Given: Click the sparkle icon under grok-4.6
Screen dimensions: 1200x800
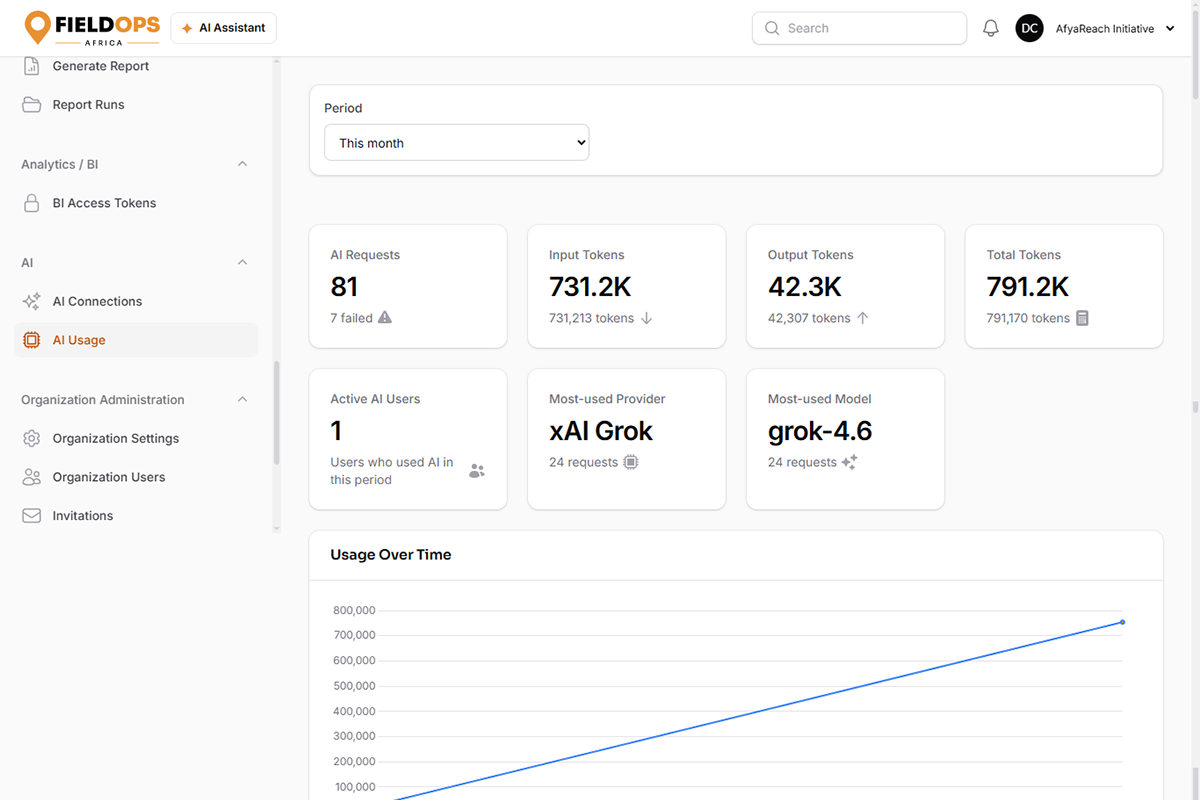Looking at the screenshot, I should (849, 462).
